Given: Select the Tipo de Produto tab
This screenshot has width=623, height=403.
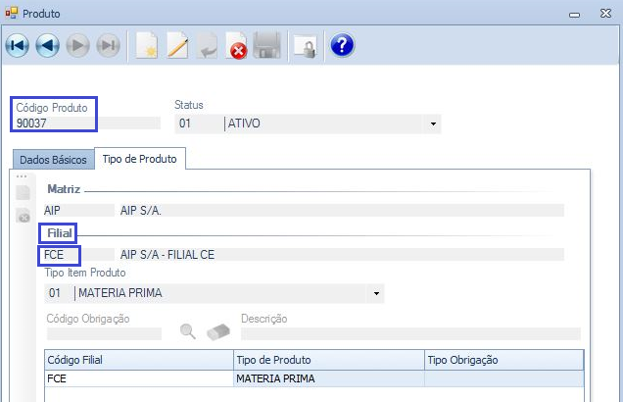Looking at the screenshot, I should pos(139,159).
